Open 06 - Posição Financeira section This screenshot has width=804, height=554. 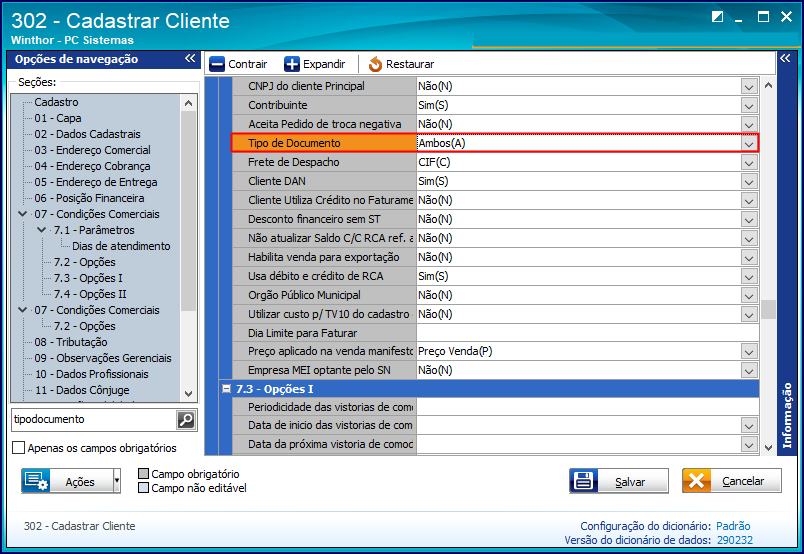tap(89, 197)
